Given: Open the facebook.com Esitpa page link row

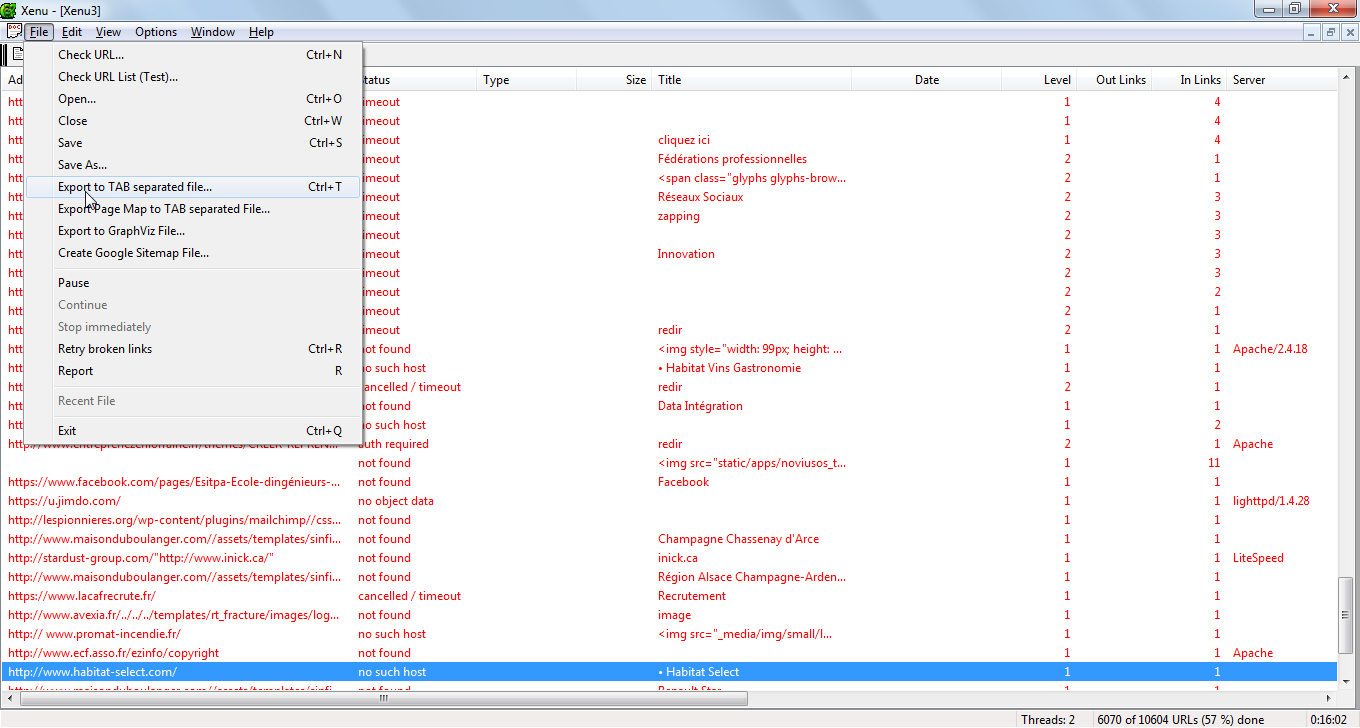Looking at the screenshot, I should (174, 482).
